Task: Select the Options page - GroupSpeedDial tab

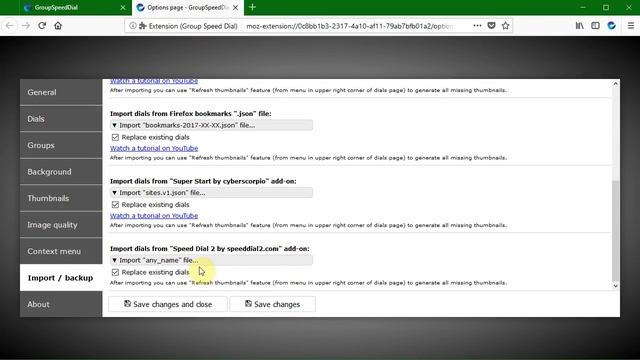Action: pyautogui.click(x=188, y=8)
